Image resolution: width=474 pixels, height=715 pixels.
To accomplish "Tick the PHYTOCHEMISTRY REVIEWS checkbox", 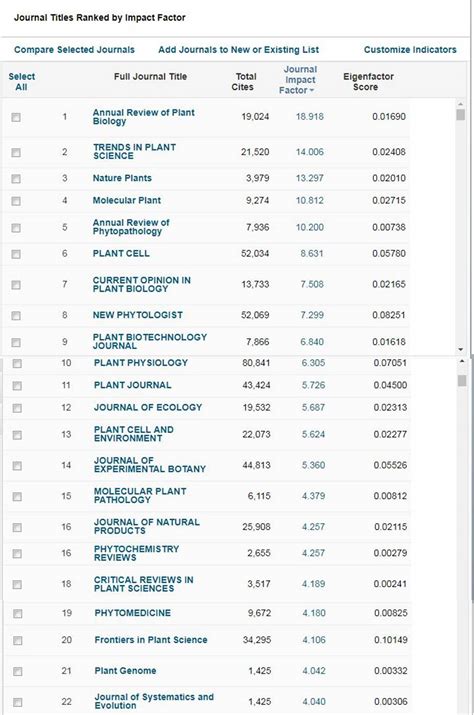I will 17,554.
